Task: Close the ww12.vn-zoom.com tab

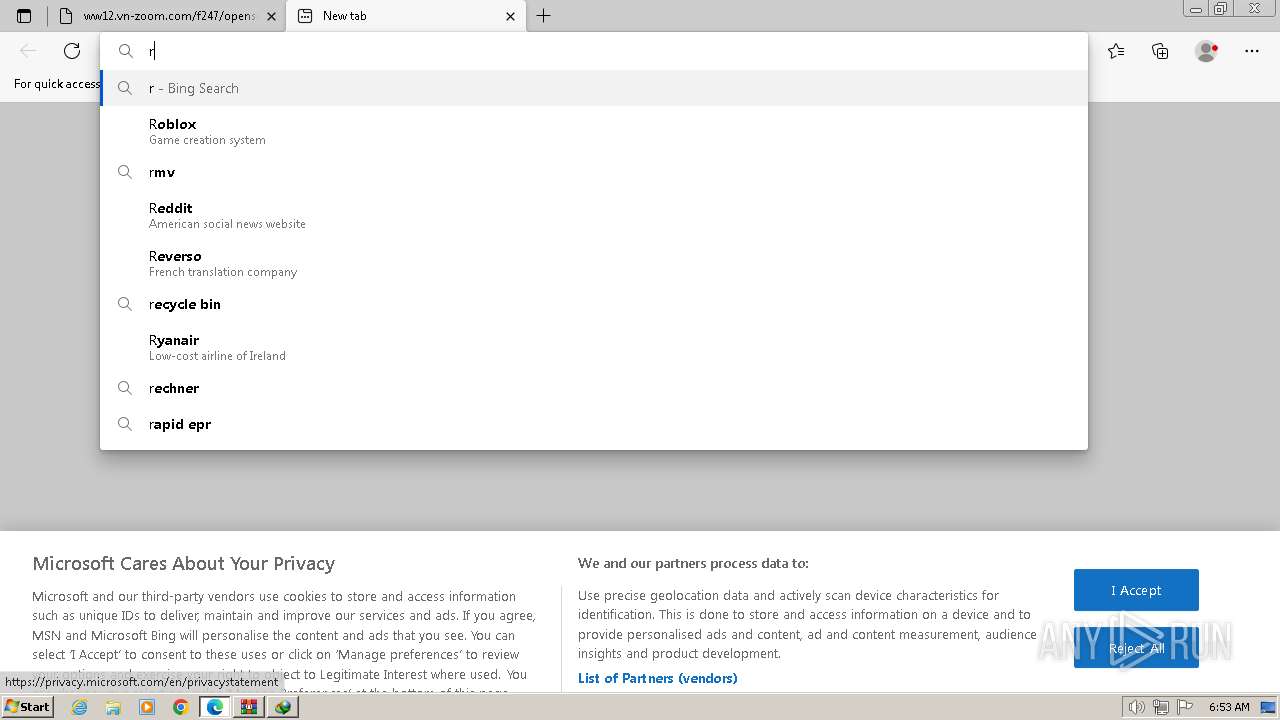Action: tap(271, 16)
